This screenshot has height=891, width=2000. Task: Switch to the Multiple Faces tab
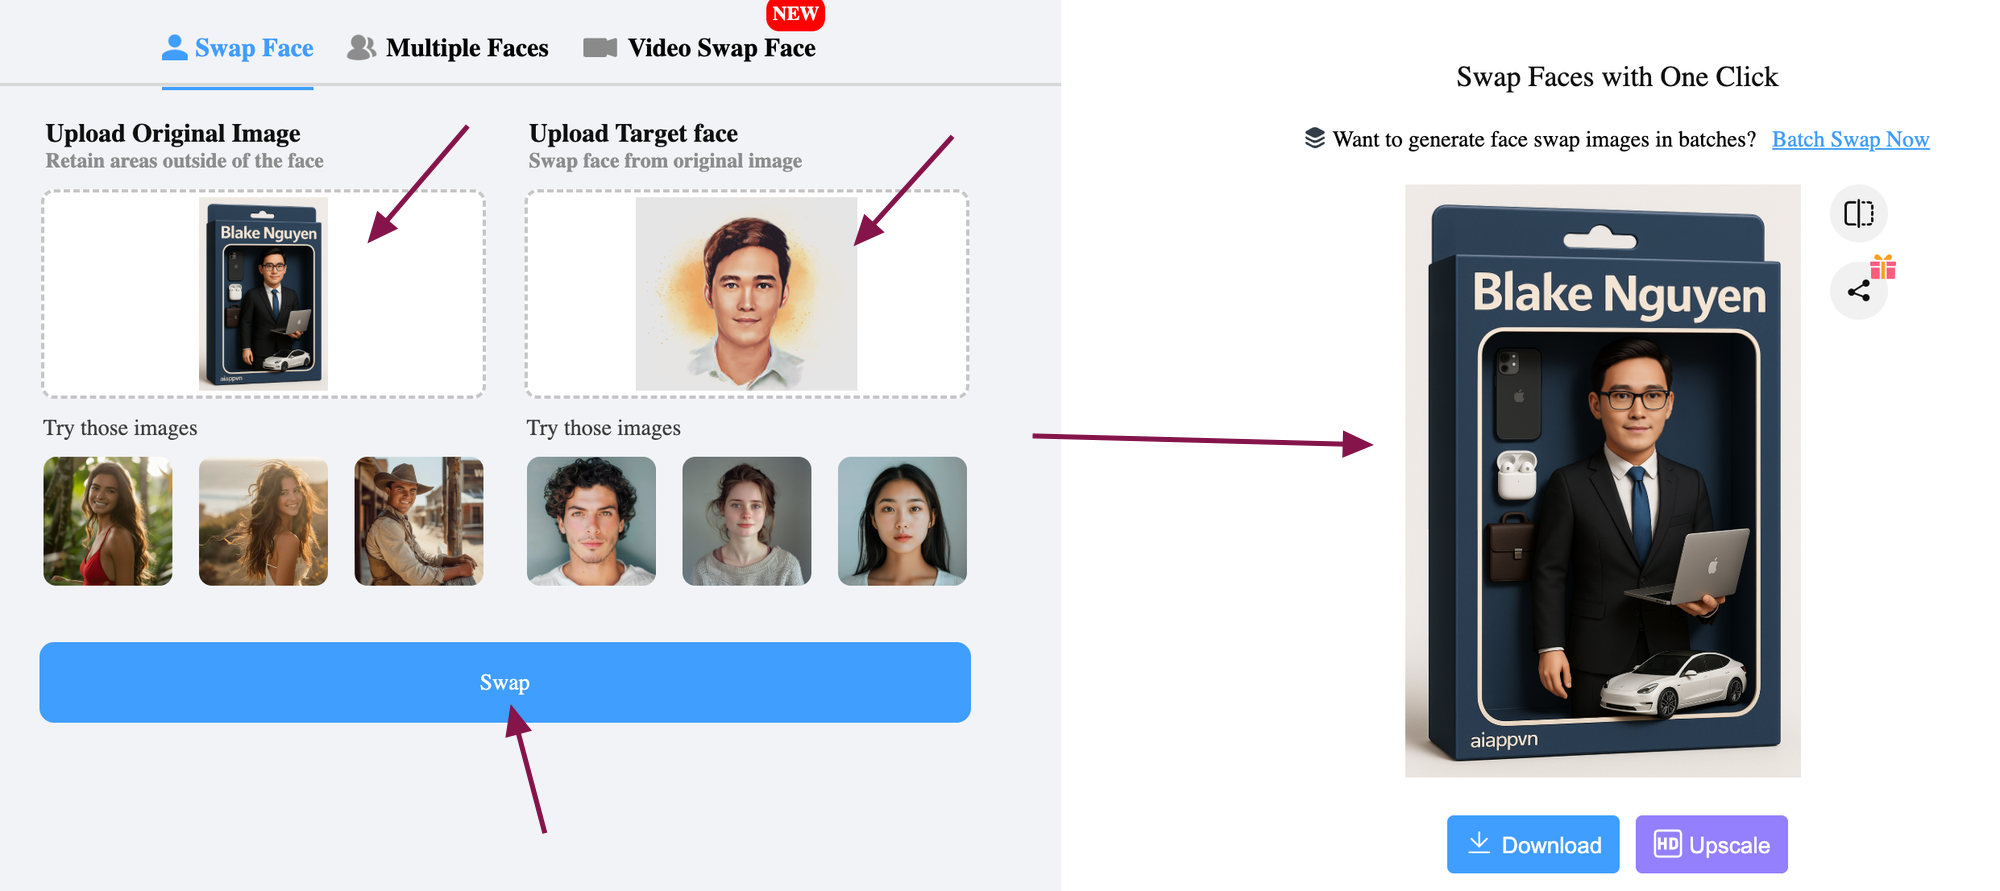click(x=448, y=48)
